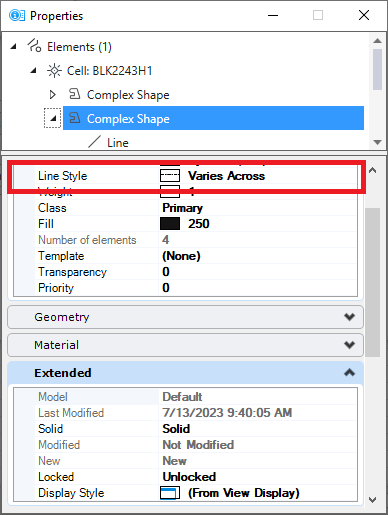The height and width of the screenshot is (515, 388).
Task: Collapse the selected Complex Shape node
Action: pyautogui.click(x=53, y=118)
